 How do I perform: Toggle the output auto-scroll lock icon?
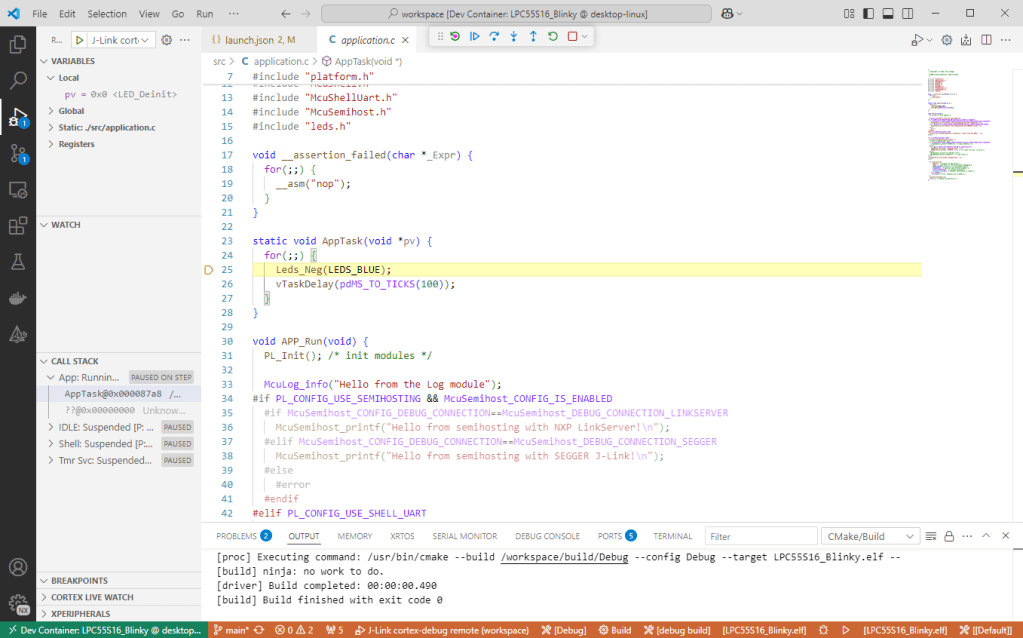948,535
